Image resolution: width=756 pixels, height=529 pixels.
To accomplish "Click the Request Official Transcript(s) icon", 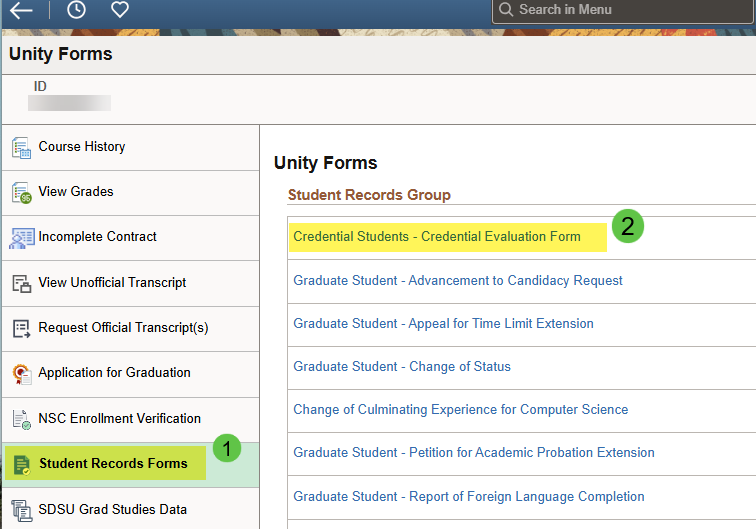I will tap(21, 329).
